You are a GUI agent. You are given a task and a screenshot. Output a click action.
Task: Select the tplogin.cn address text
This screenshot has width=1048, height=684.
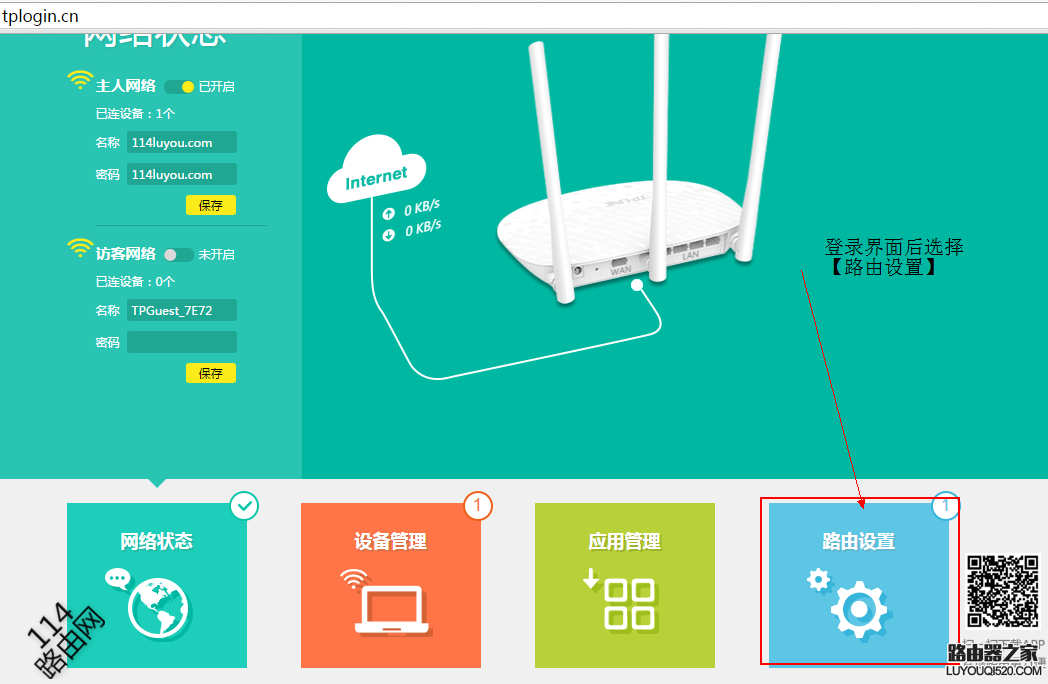click(x=42, y=16)
